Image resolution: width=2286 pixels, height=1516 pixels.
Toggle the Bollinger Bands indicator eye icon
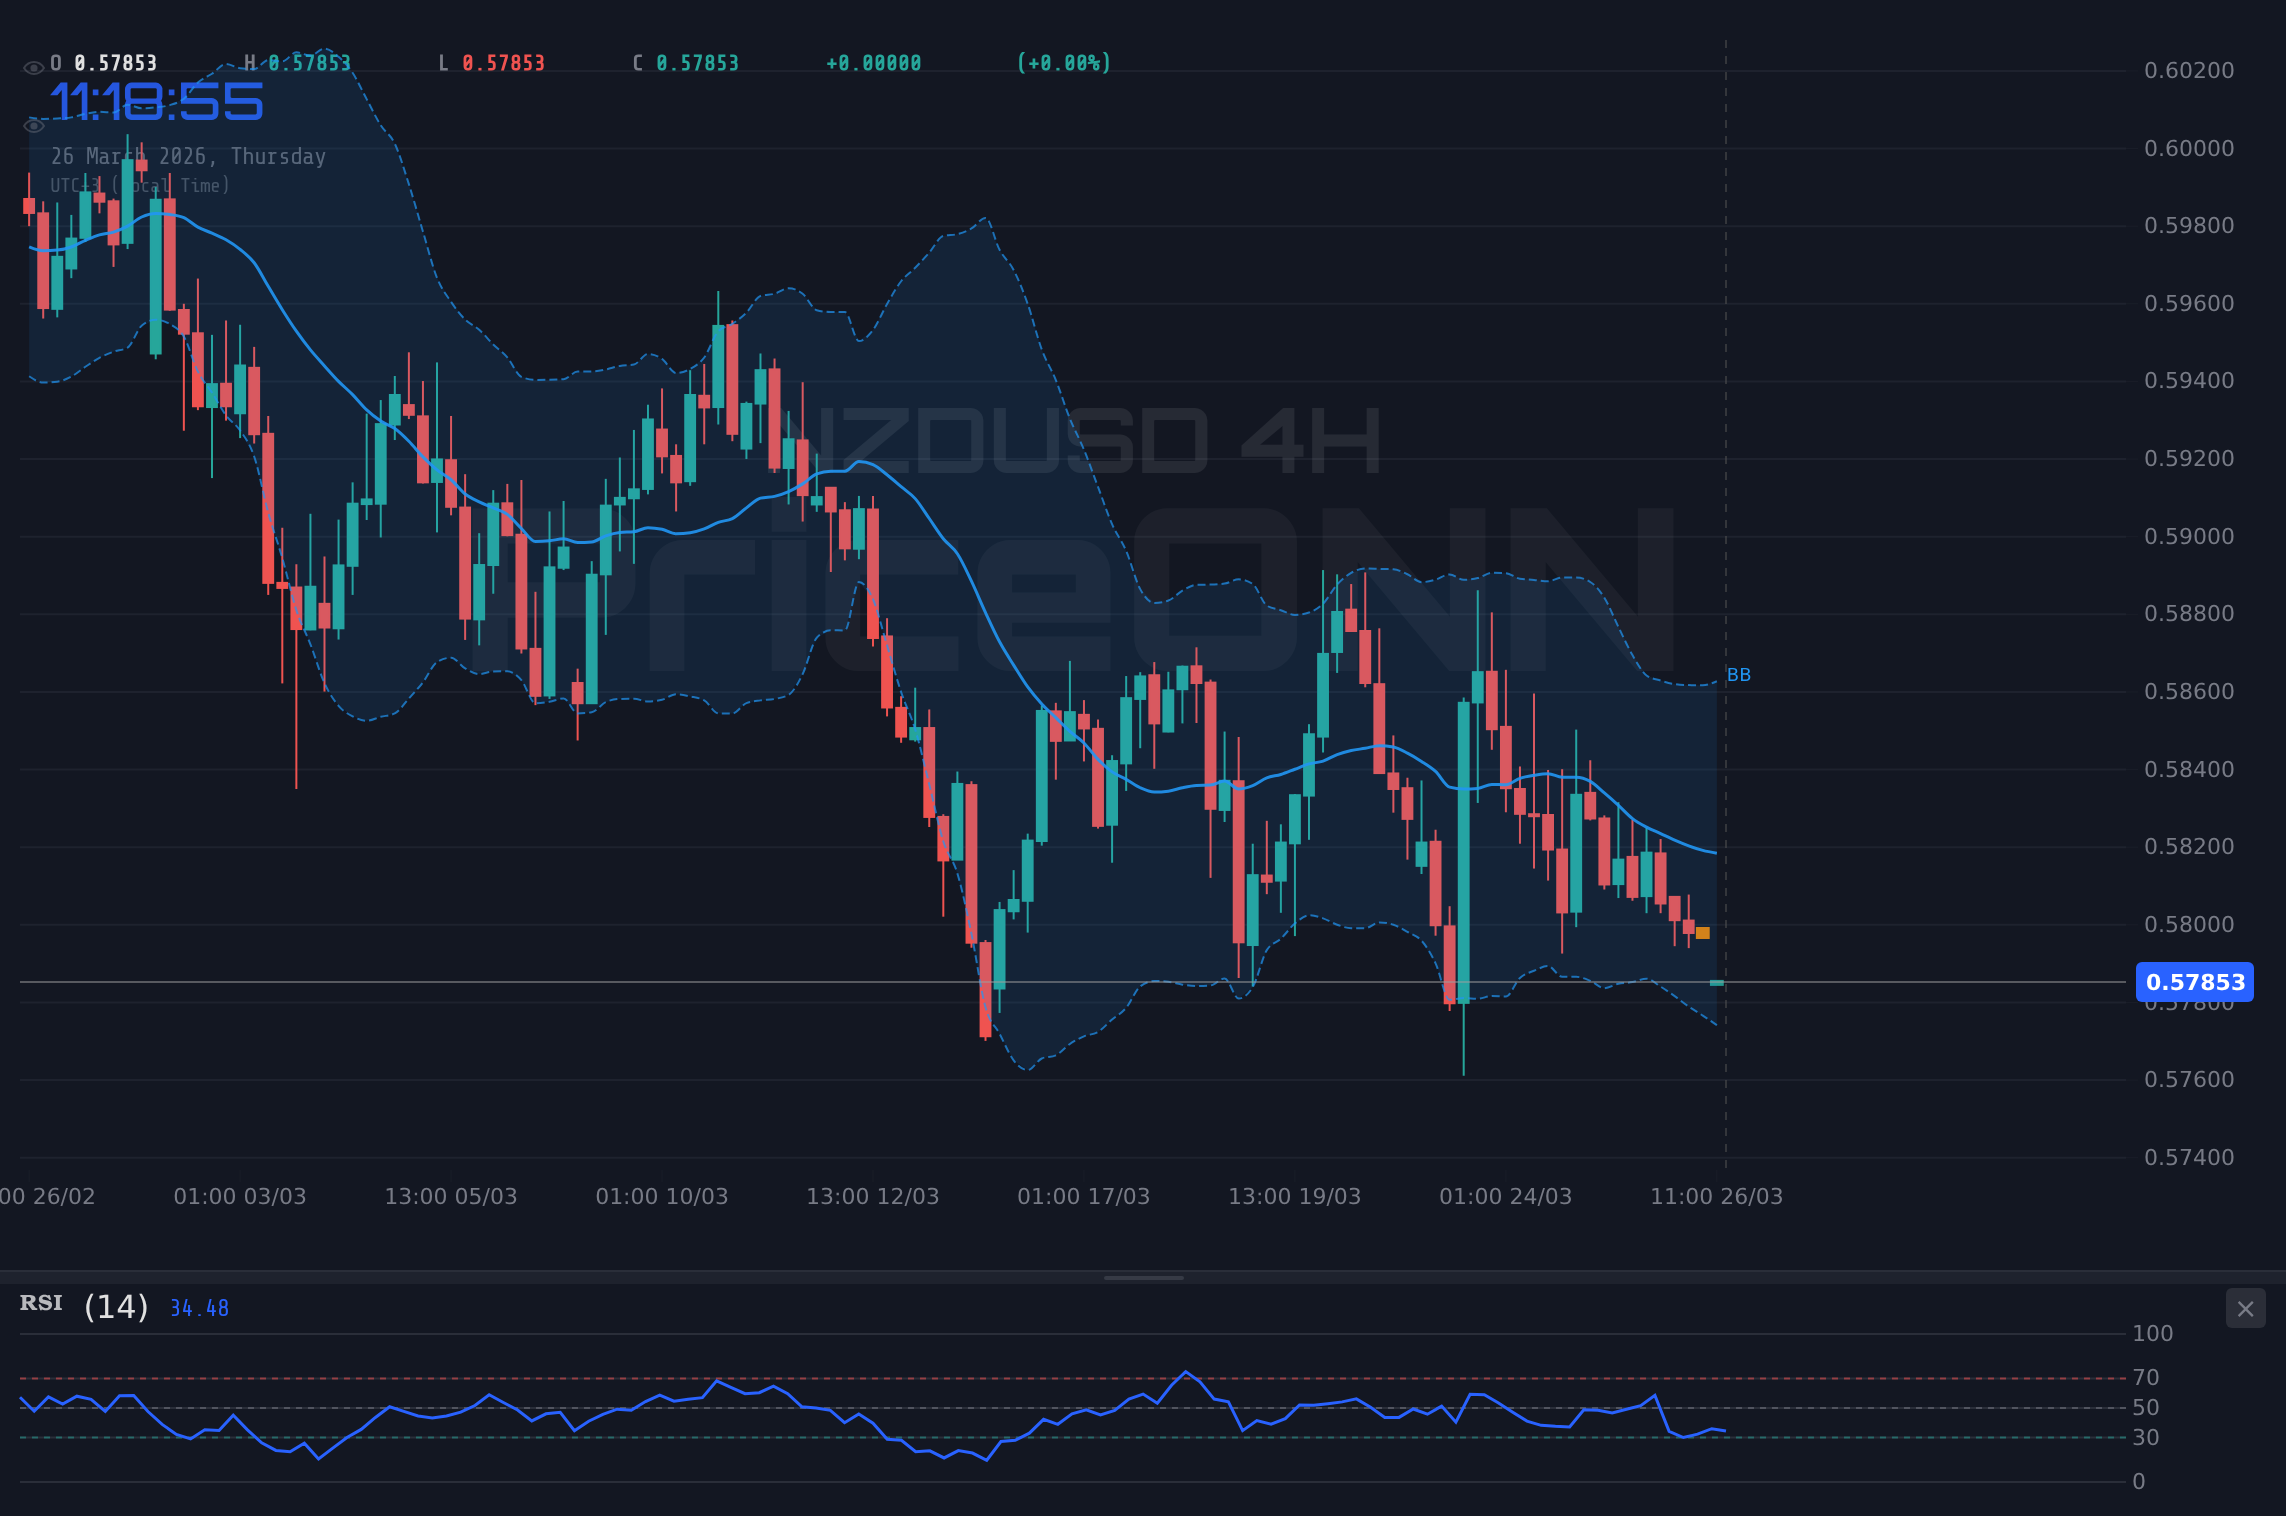point(33,124)
